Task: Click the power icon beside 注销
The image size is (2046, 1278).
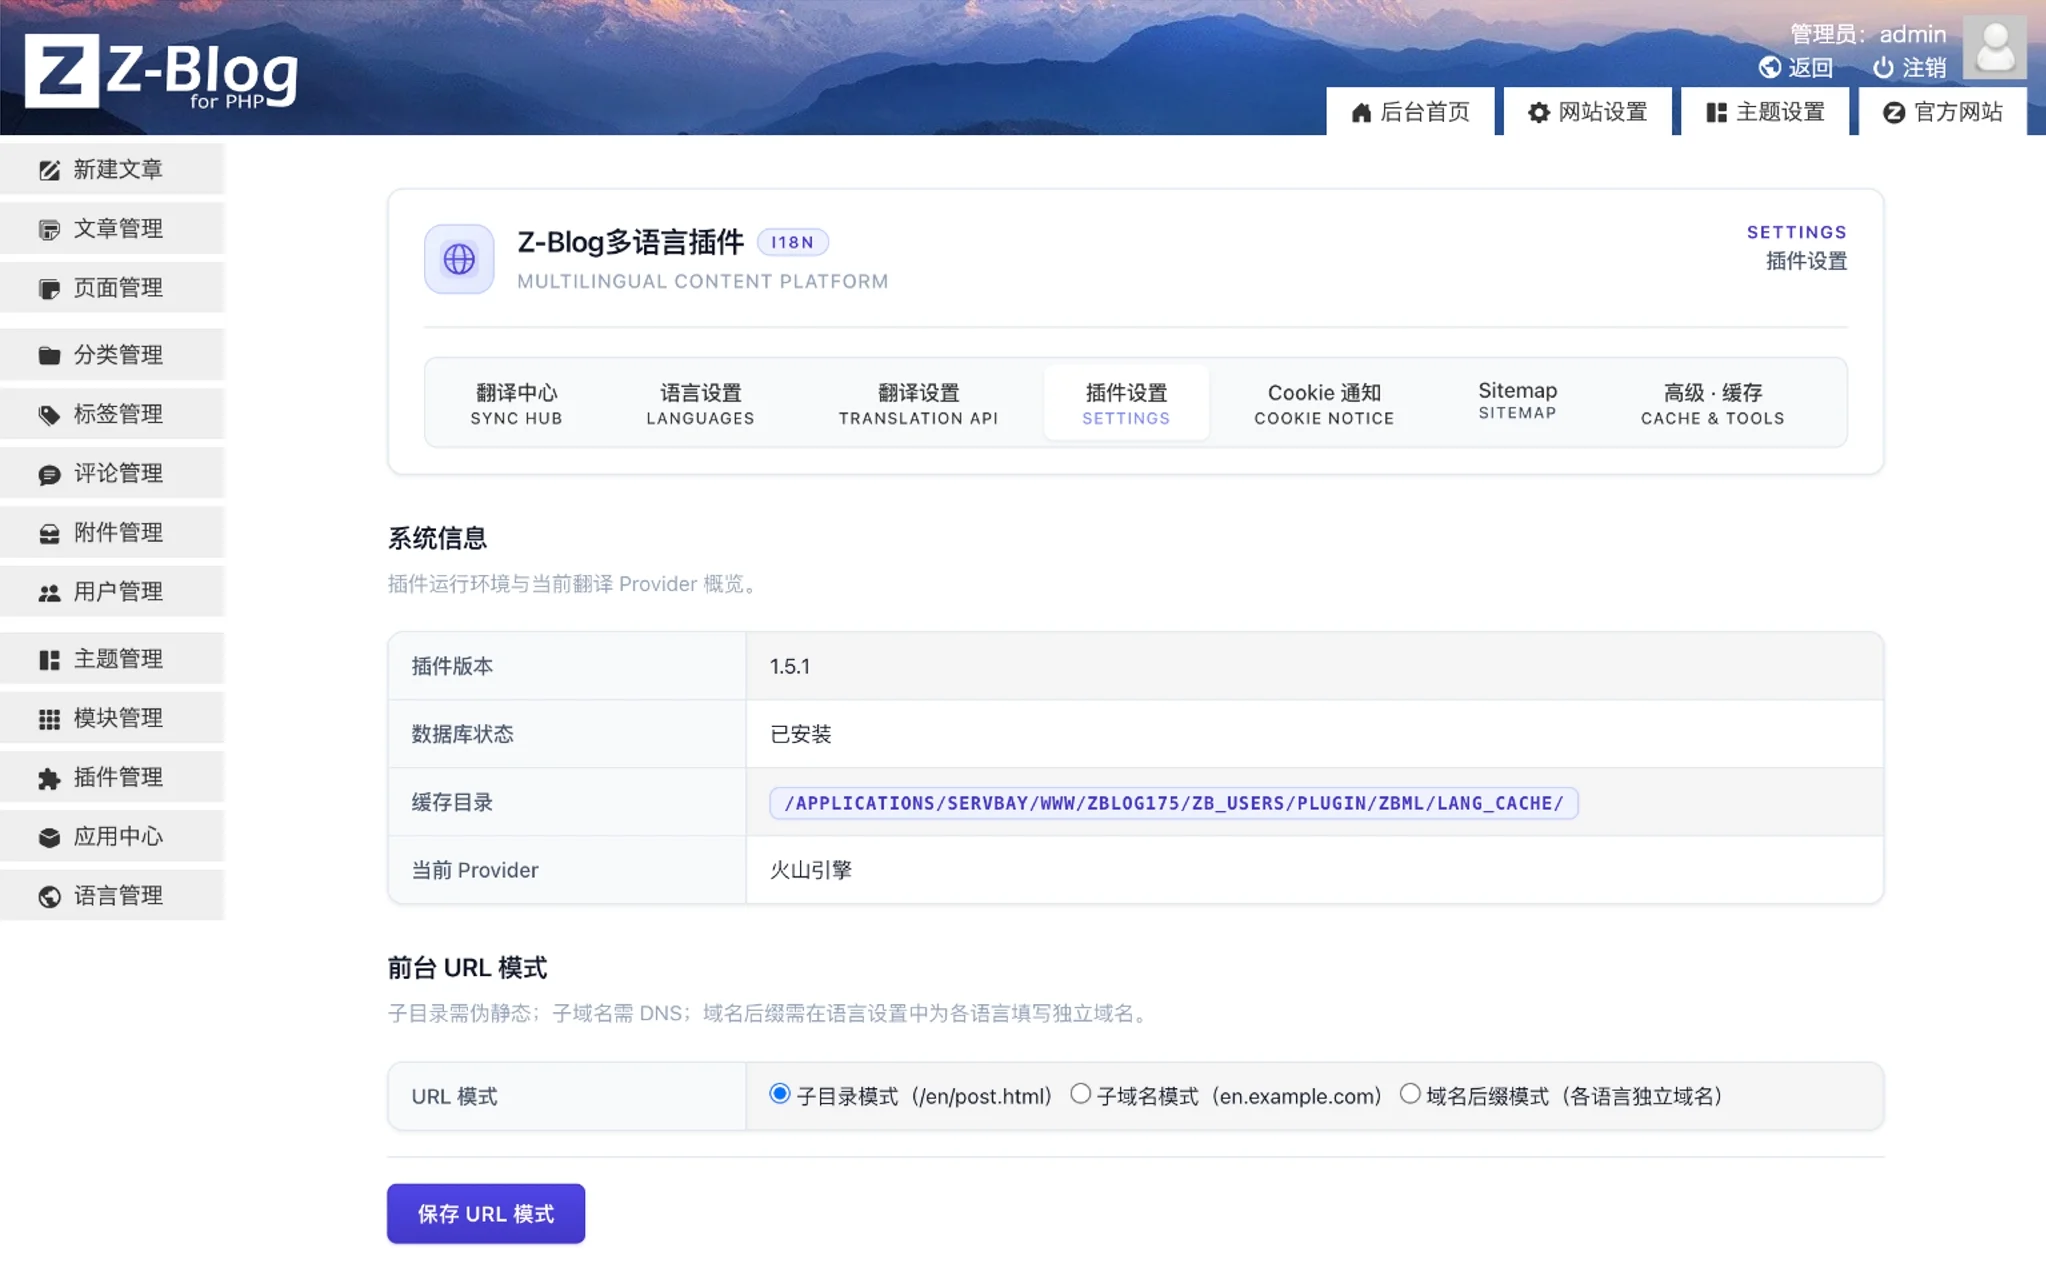Action: point(1883,67)
